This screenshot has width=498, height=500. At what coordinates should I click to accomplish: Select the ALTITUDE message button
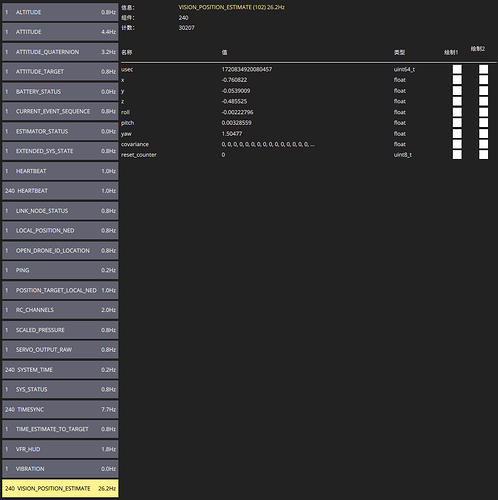click(x=60, y=12)
